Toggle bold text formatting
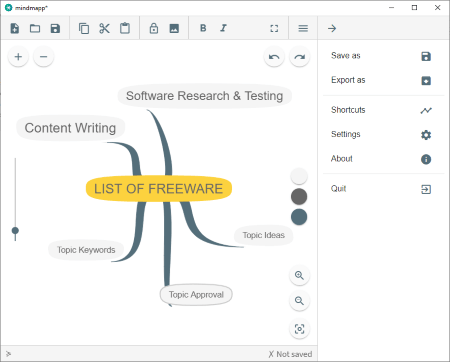This screenshot has width=450, height=362. point(203,28)
